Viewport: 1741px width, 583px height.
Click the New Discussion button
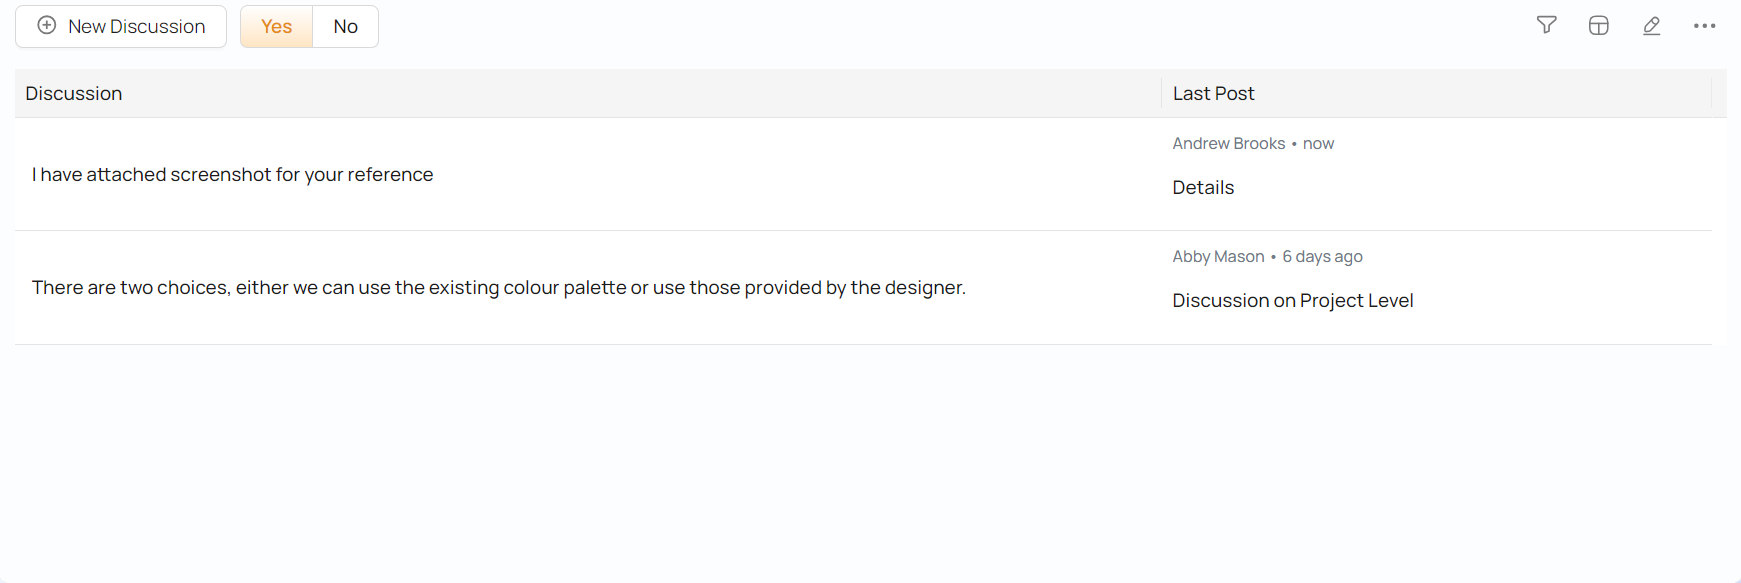point(121,27)
